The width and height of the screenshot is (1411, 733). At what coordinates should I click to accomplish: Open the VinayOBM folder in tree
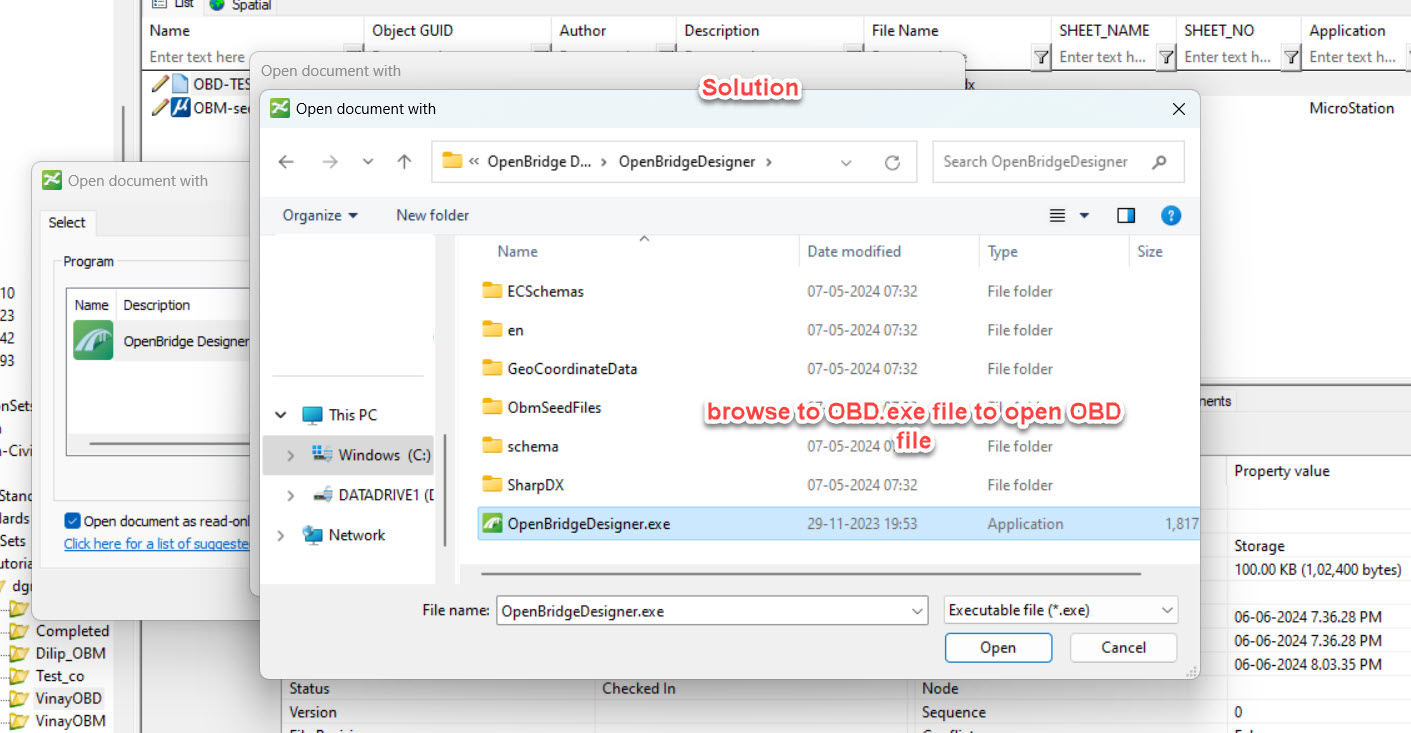tap(70, 721)
